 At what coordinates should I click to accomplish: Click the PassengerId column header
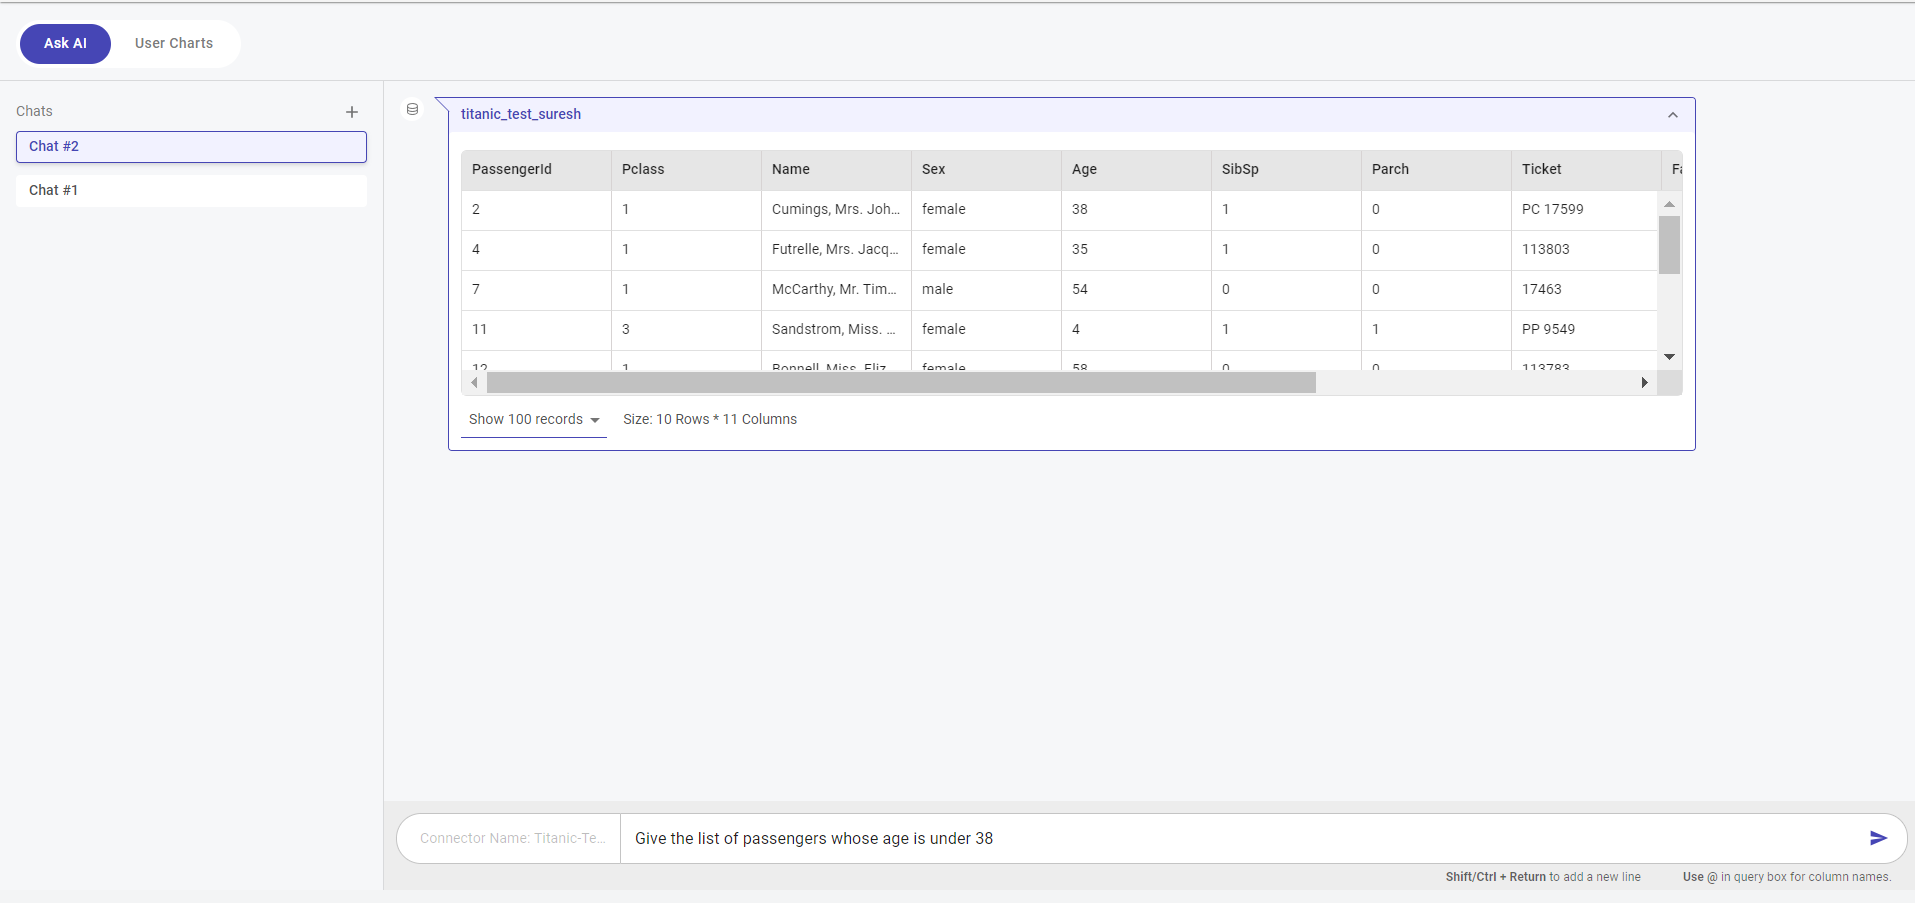[512, 170]
